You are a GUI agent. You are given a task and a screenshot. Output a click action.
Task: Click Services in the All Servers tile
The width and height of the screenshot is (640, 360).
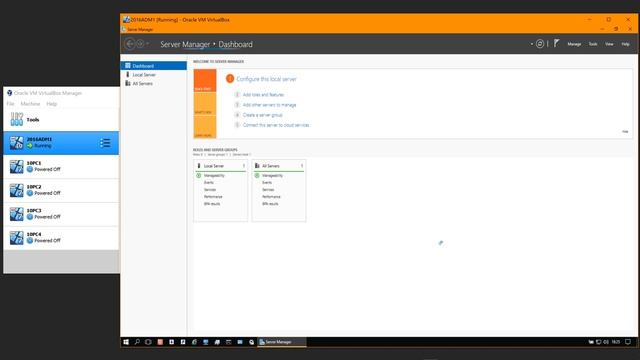268,190
